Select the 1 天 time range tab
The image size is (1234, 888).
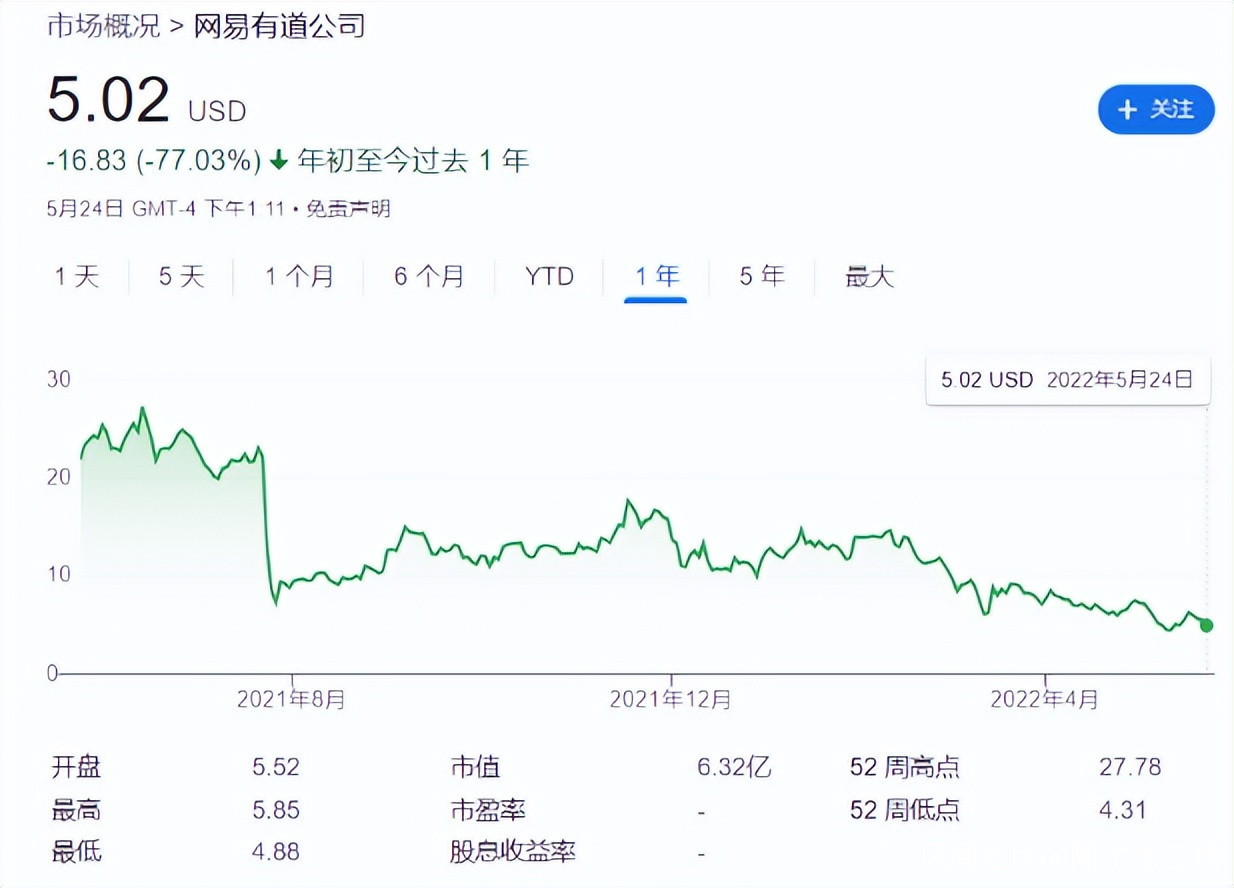[x=77, y=276]
